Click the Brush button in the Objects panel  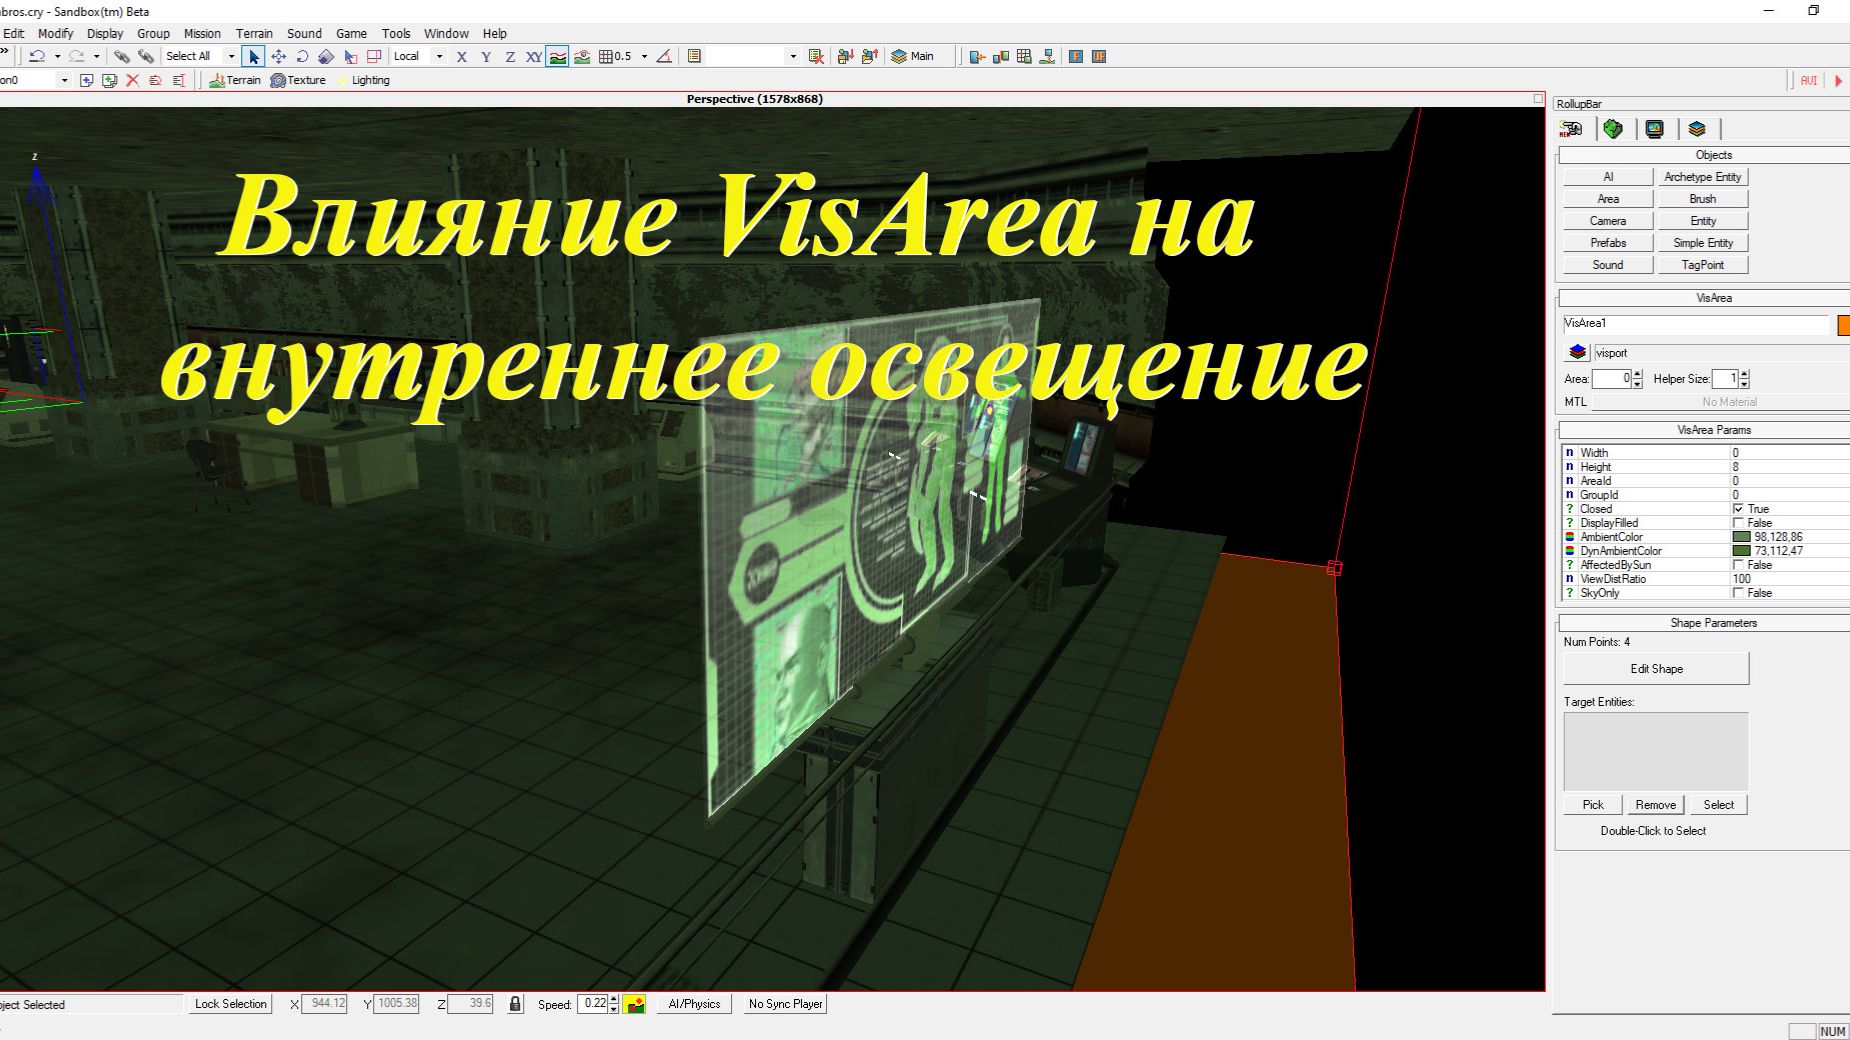[x=1702, y=198]
